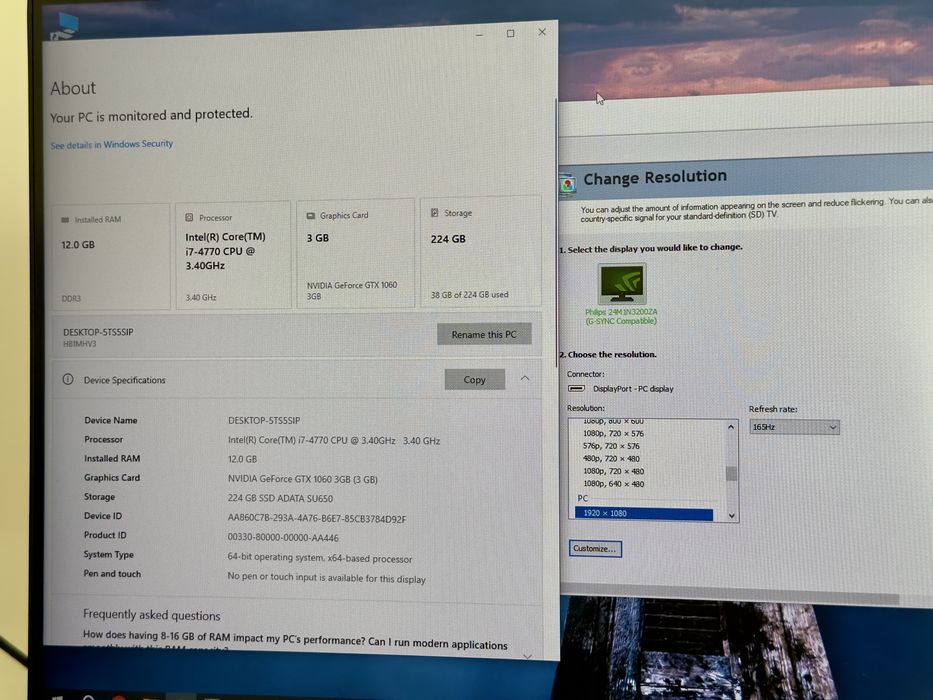Click the Change Resolution header icon
The image size is (933, 700).
[x=568, y=184]
